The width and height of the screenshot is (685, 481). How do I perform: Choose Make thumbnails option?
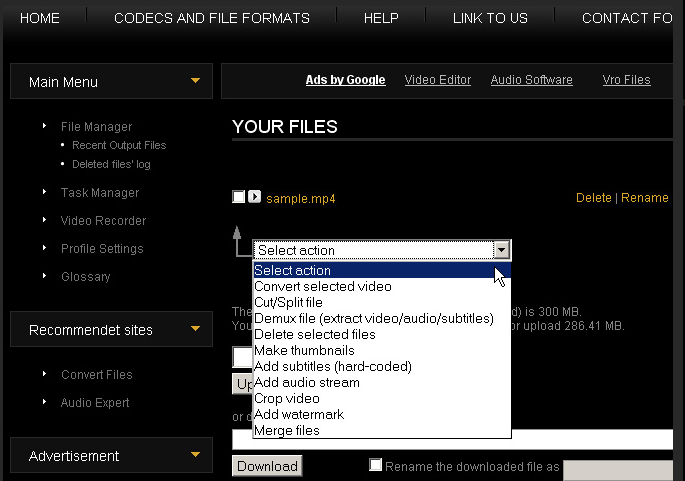pyautogui.click(x=382, y=350)
